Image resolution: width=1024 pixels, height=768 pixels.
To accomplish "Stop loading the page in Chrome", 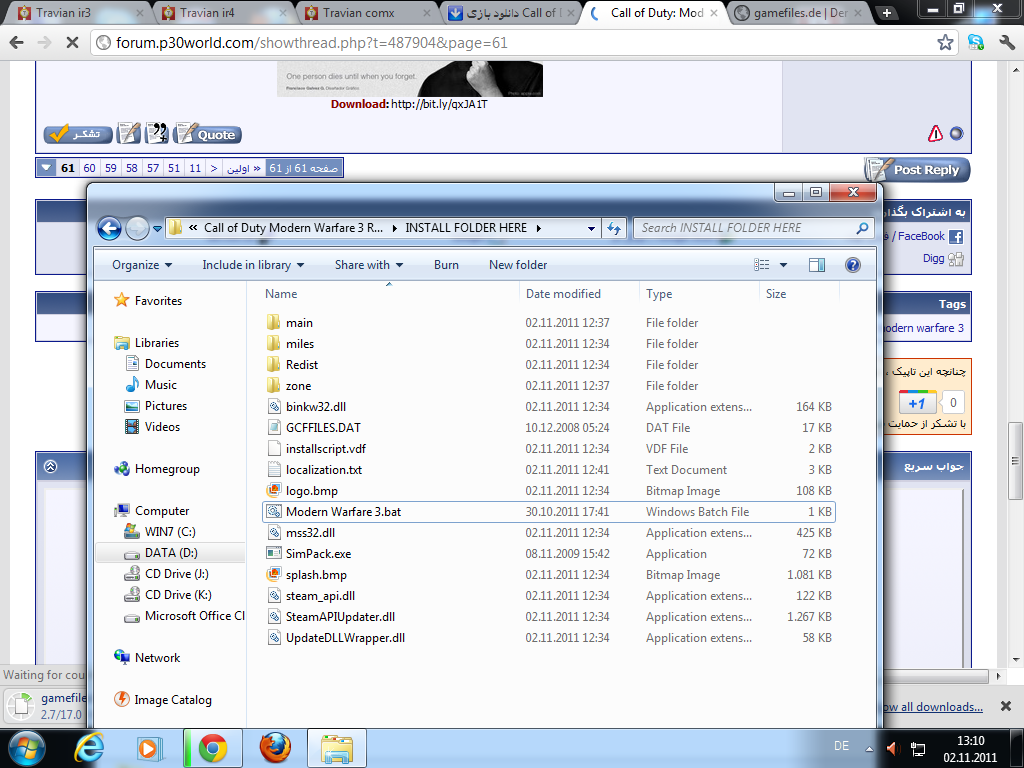I will click(72, 42).
